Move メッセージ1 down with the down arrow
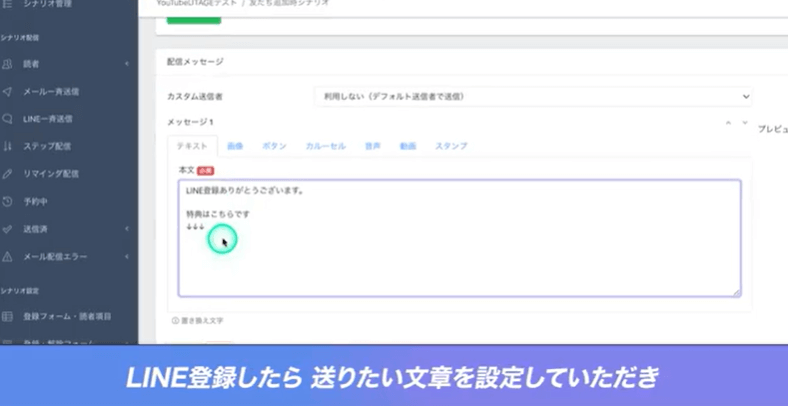Viewport: 788px width, 406px height. (744, 123)
